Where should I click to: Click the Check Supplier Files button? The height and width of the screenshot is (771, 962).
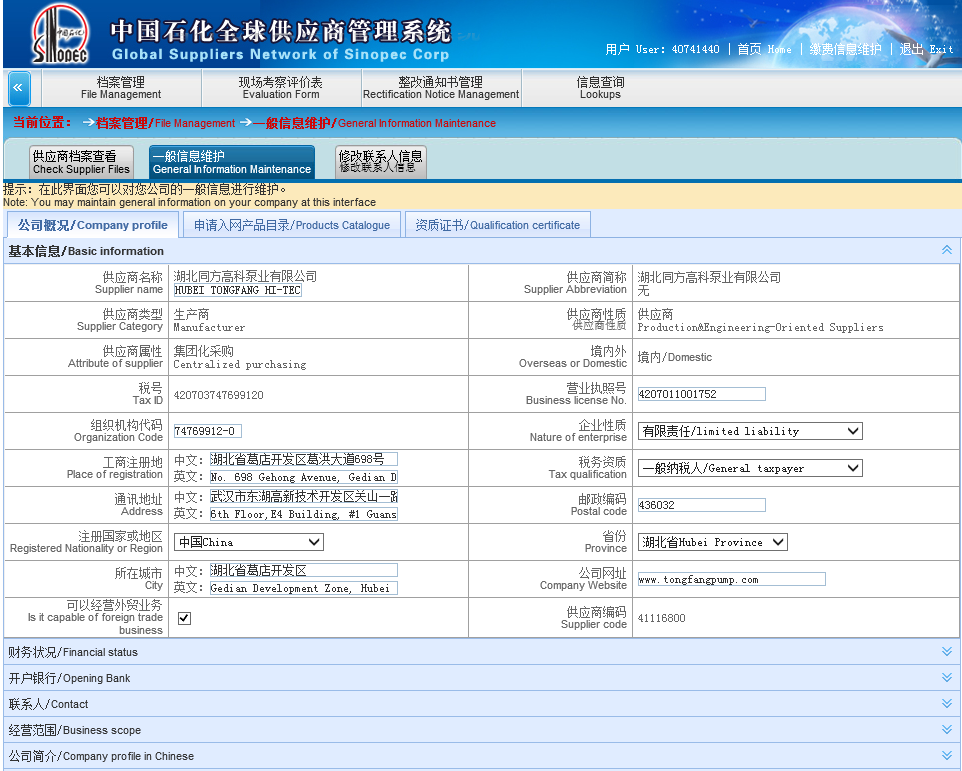click(81, 162)
